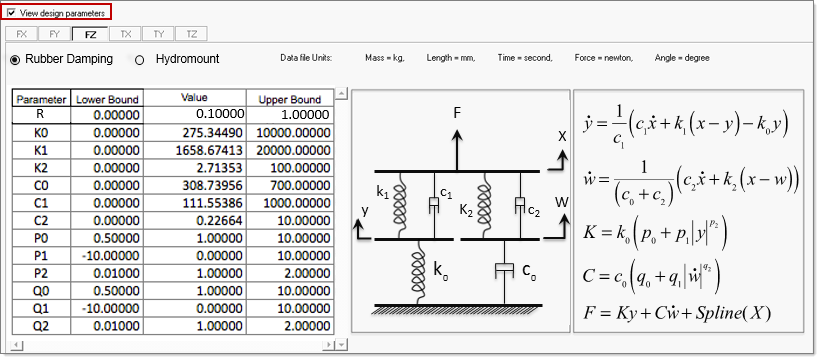Viewport: 820px width, 360px height.
Task: Click the P1 lower bound -10.00000
Action: coord(107,256)
